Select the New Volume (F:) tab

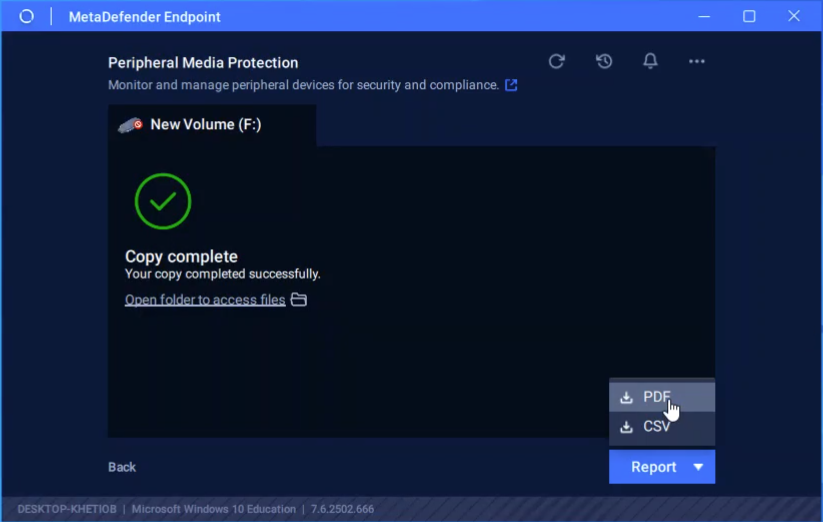(x=212, y=125)
